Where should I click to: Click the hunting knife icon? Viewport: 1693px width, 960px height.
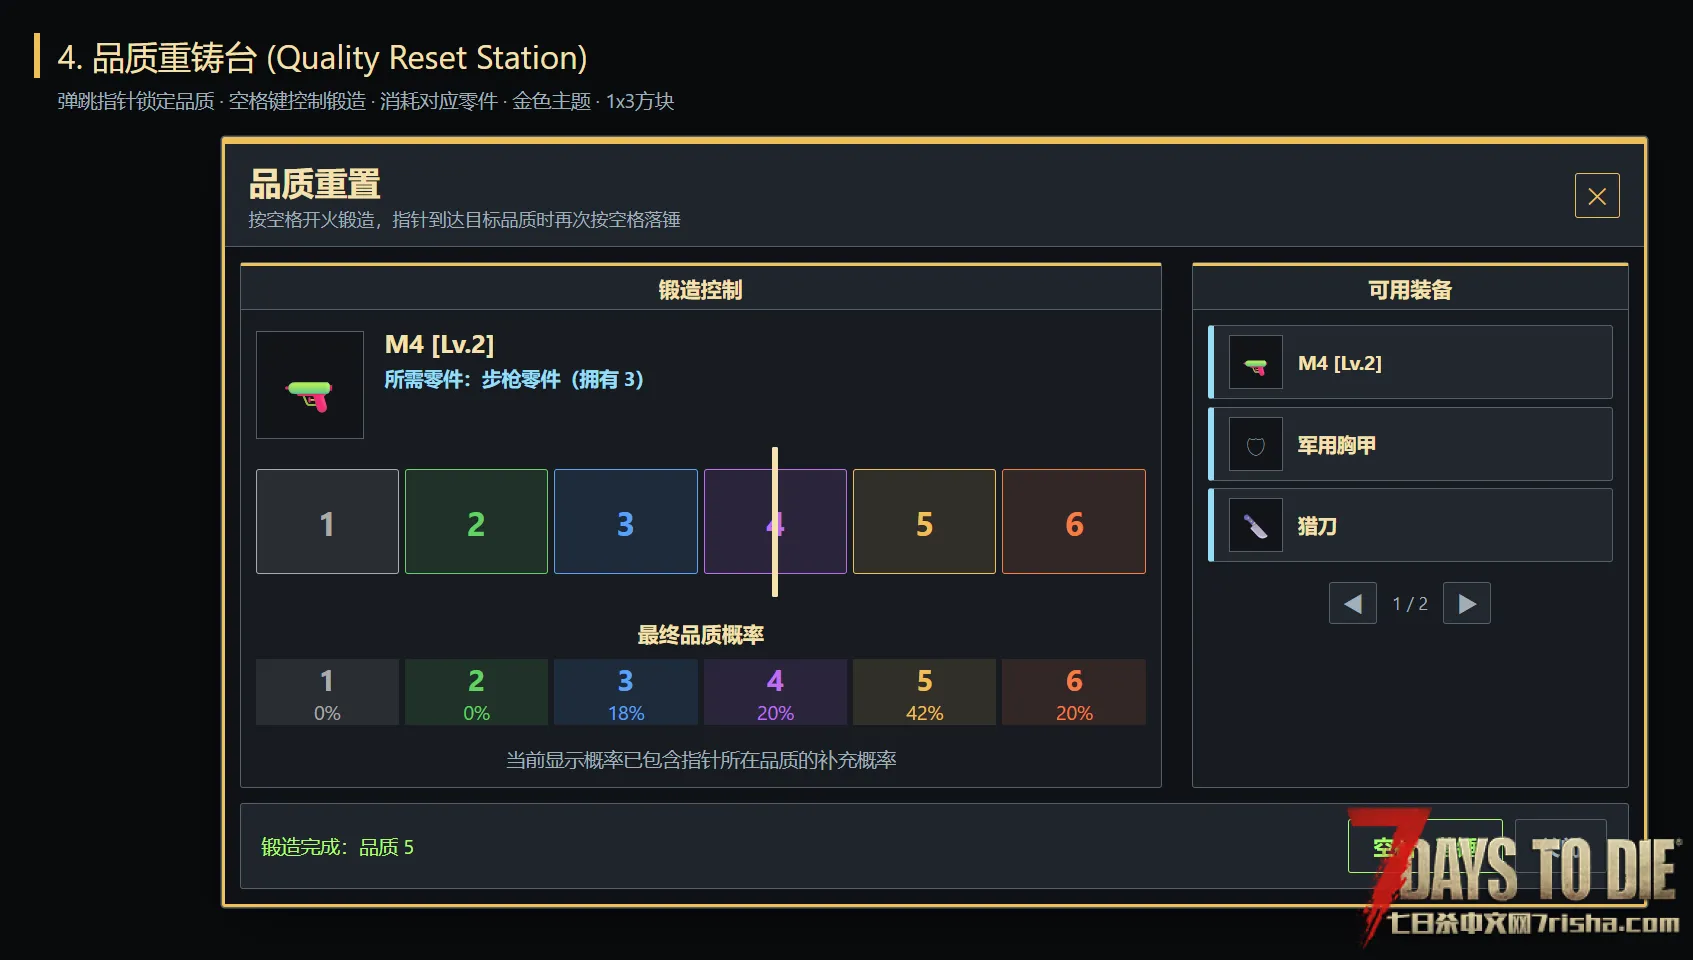click(1255, 526)
